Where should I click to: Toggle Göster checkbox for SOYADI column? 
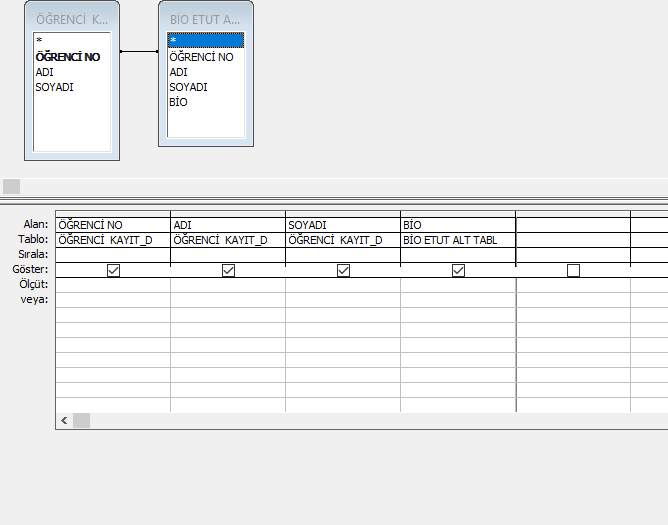[343, 270]
